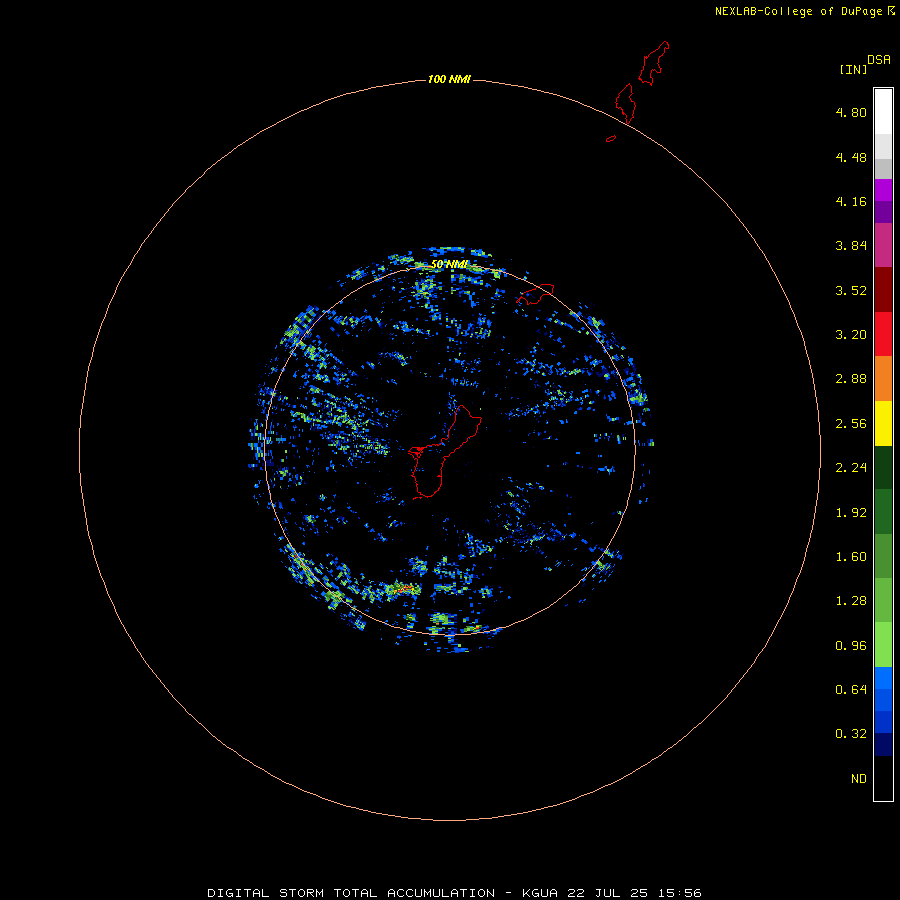
Task: Click the 50 NMI range ring label
Action: point(449,264)
